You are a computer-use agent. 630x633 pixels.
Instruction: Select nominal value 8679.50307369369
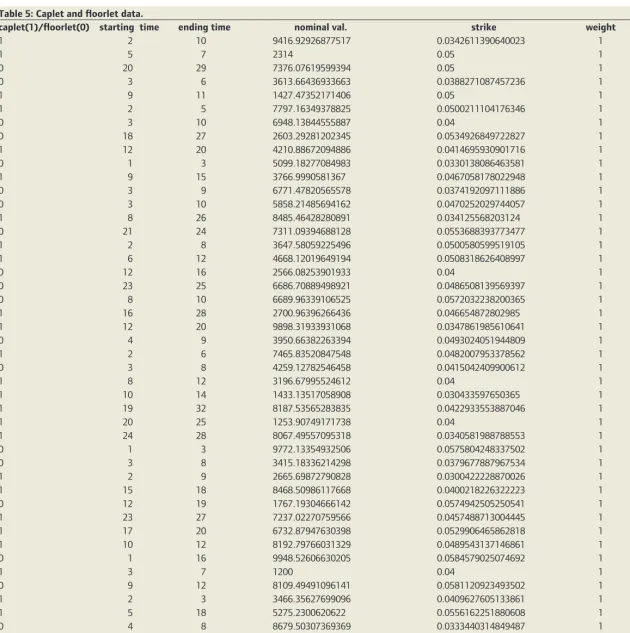(x=312, y=627)
